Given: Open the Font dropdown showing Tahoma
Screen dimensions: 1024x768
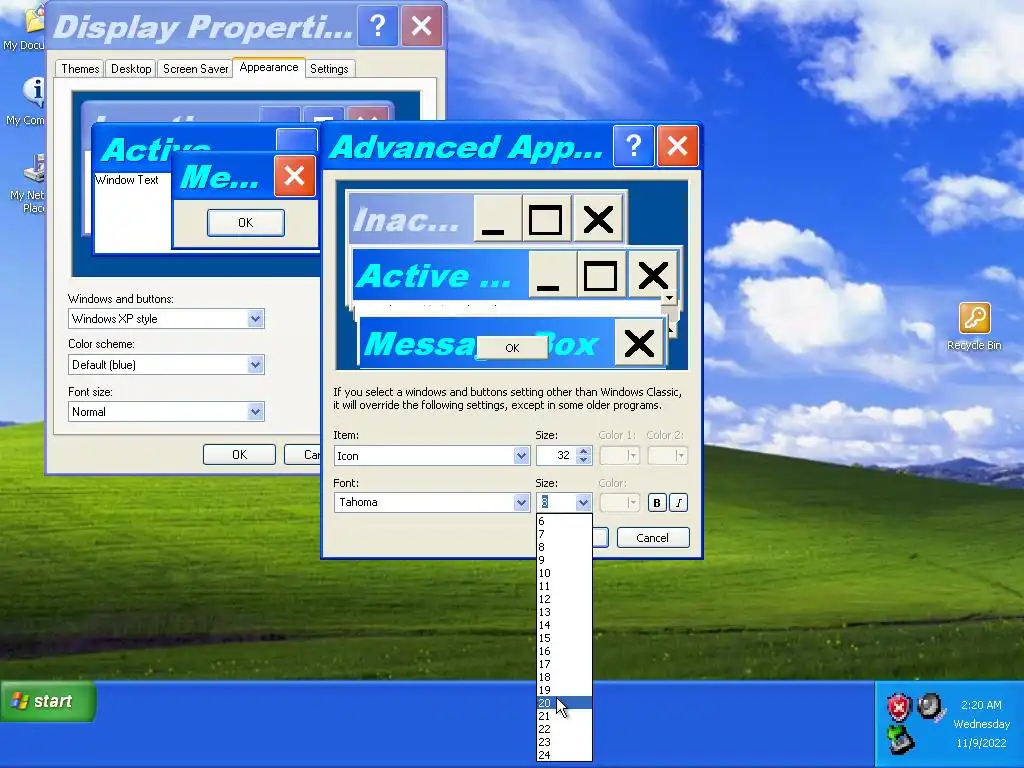Looking at the screenshot, I should tap(432, 502).
